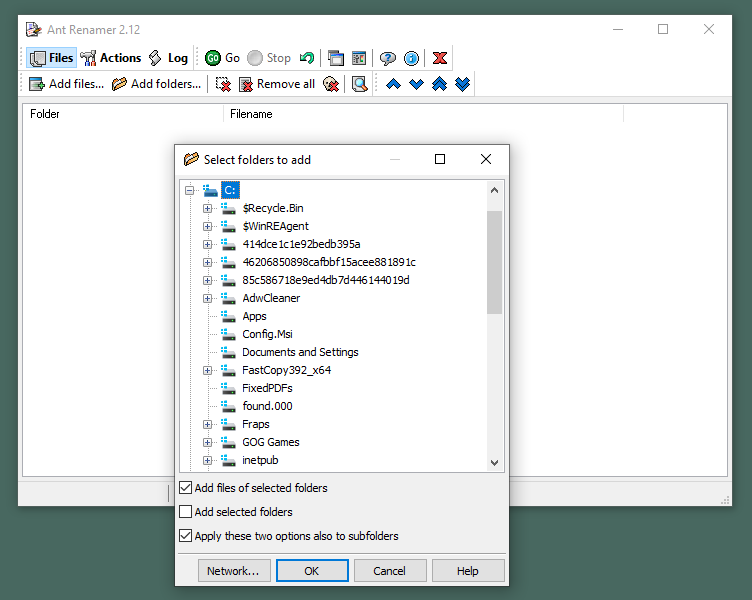
Task: Click the tree scroll down arrow
Action: pyautogui.click(x=494, y=463)
